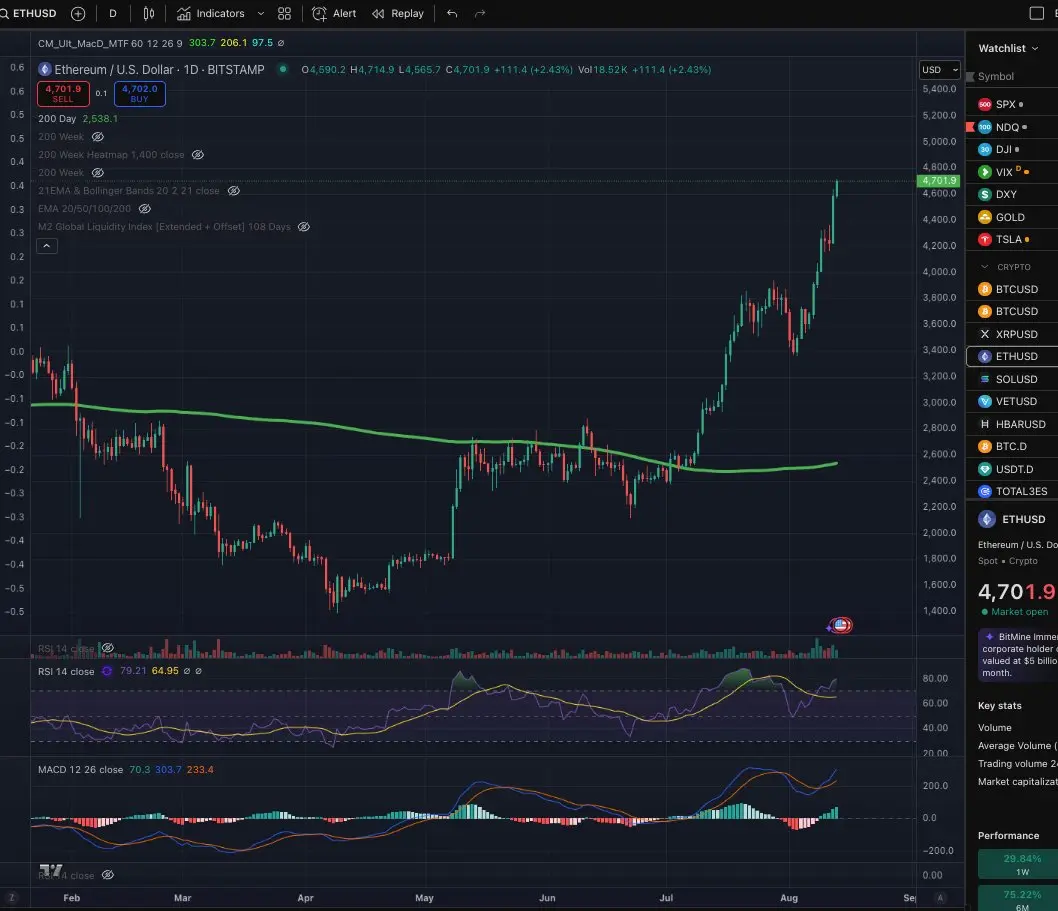The height and width of the screenshot is (911, 1058).
Task: Open the economic event flag marker on chart
Action: [841, 626]
